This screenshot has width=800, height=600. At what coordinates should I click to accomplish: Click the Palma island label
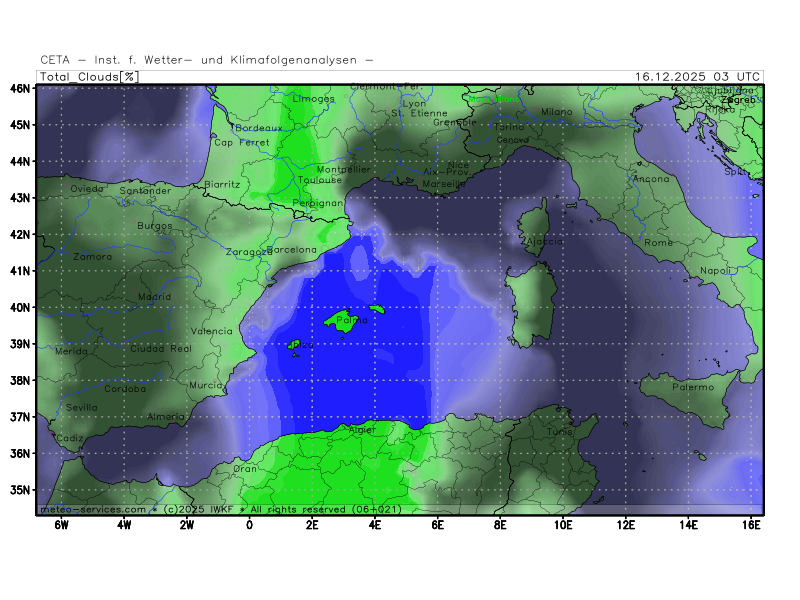(346, 322)
